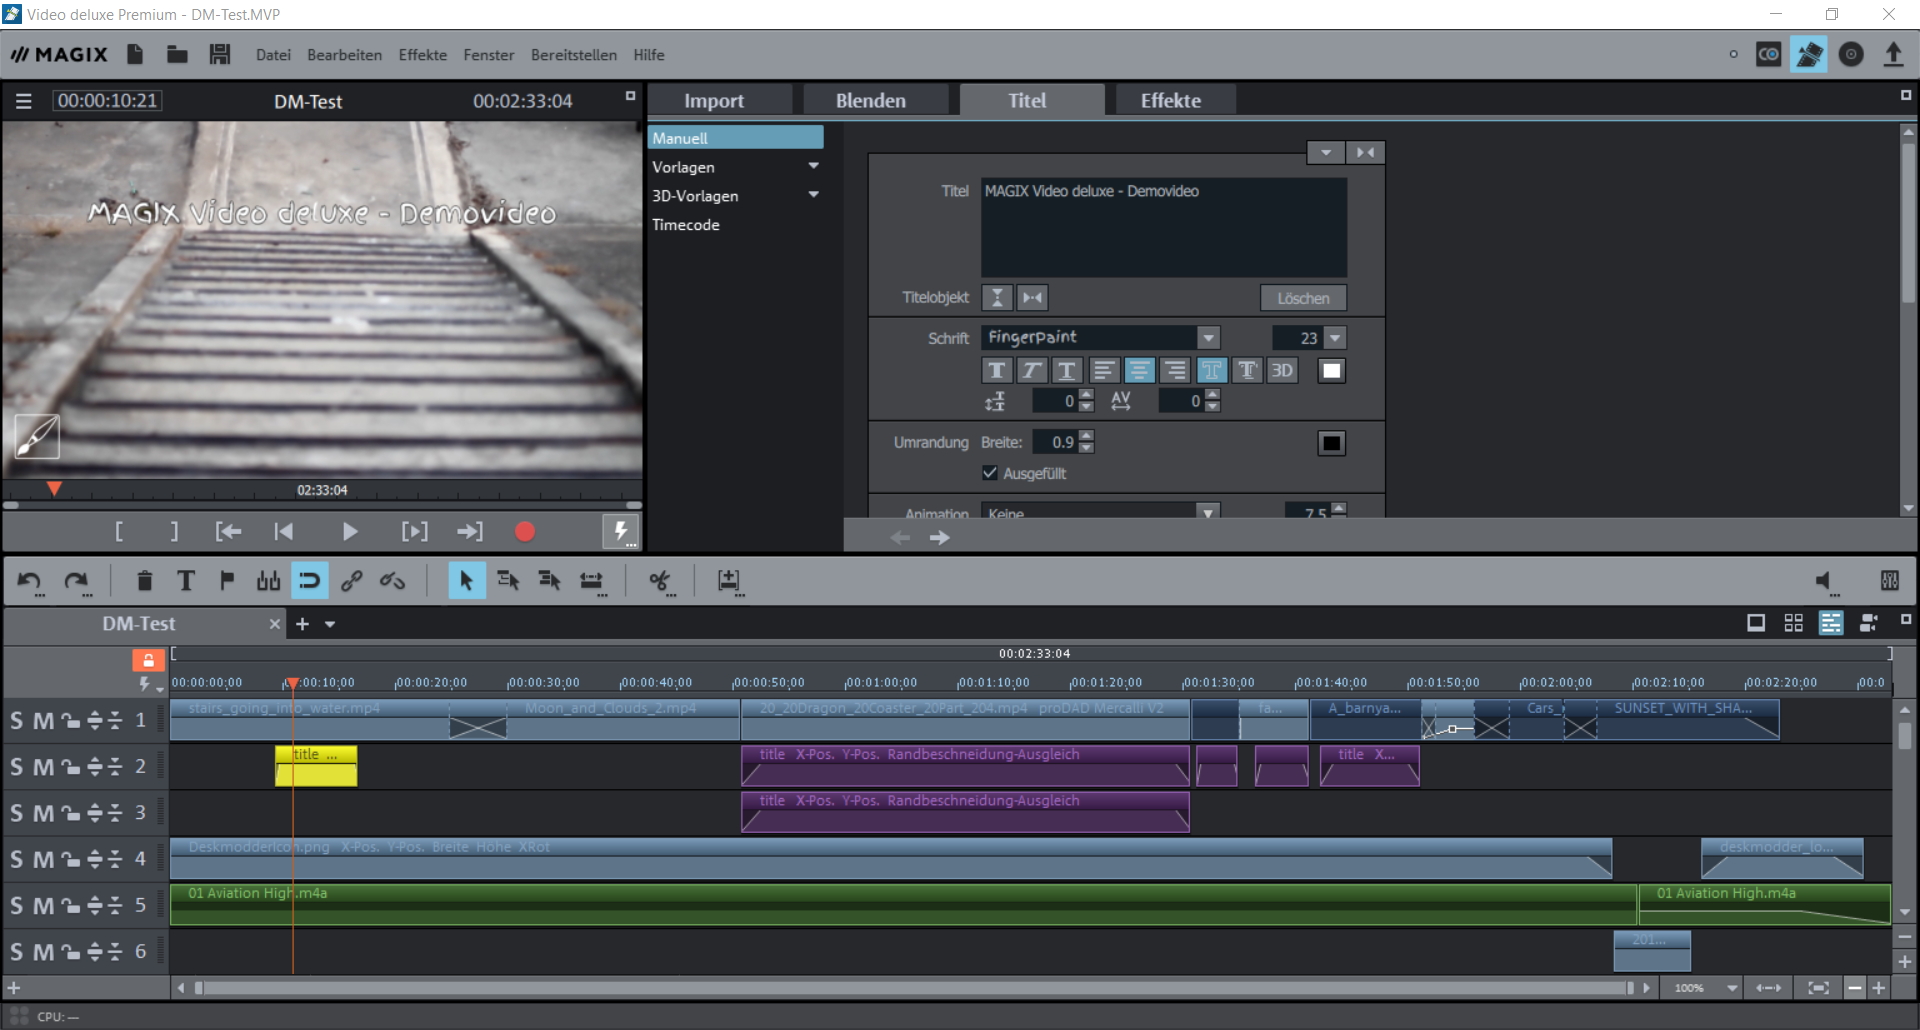Open the hamburger menu of the preview monitor
Image resolution: width=1920 pixels, height=1030 pixels.
(24, 101)
